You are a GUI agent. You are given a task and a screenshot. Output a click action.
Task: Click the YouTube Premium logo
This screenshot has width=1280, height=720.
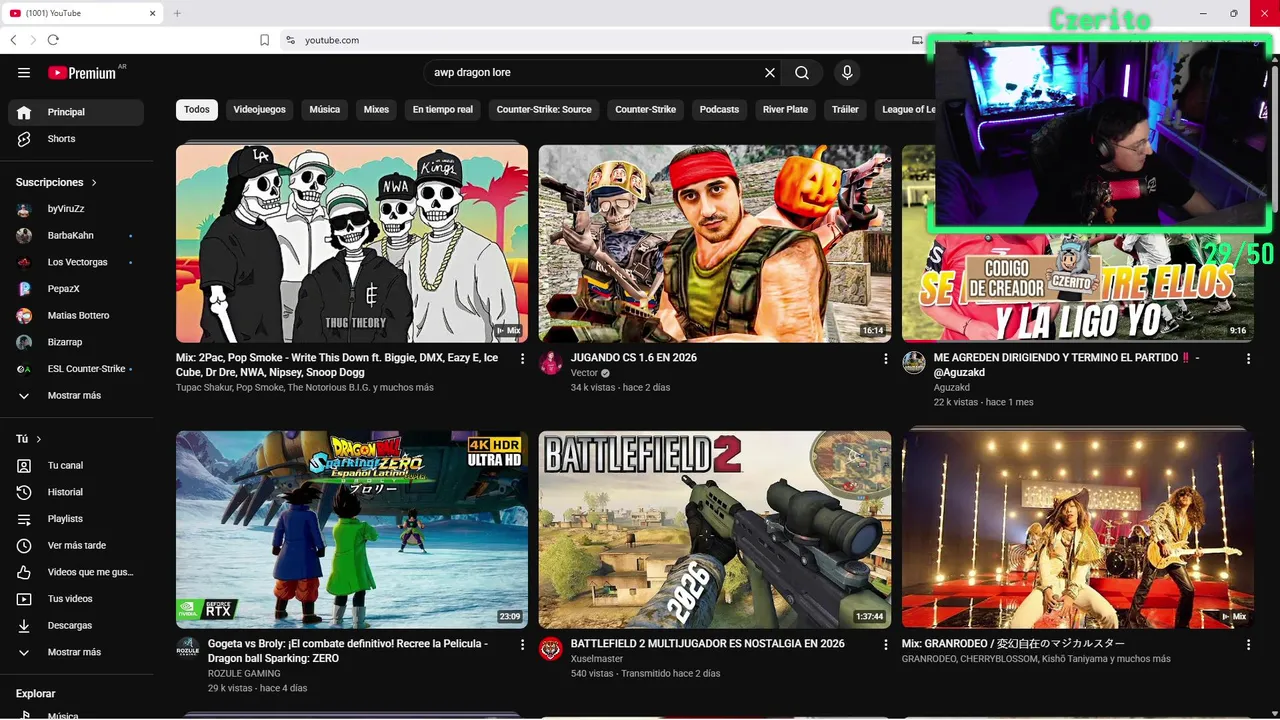coord(82,73)
